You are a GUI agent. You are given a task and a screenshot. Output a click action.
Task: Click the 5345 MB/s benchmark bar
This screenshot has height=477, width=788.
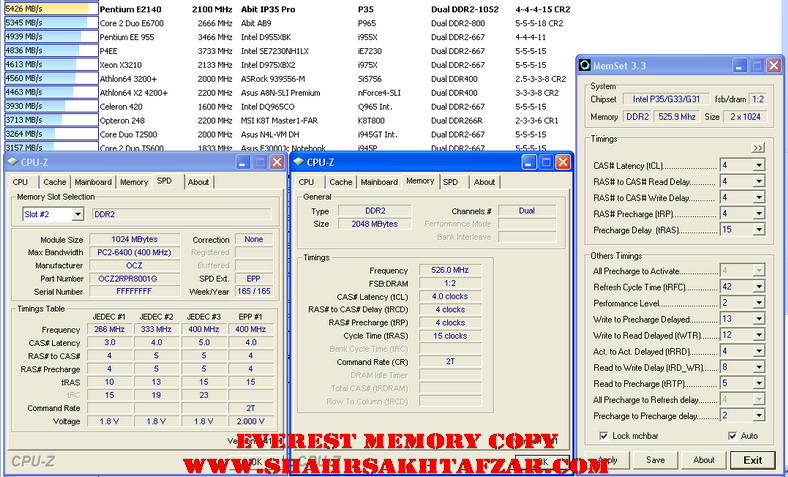[x=50, y=23]
